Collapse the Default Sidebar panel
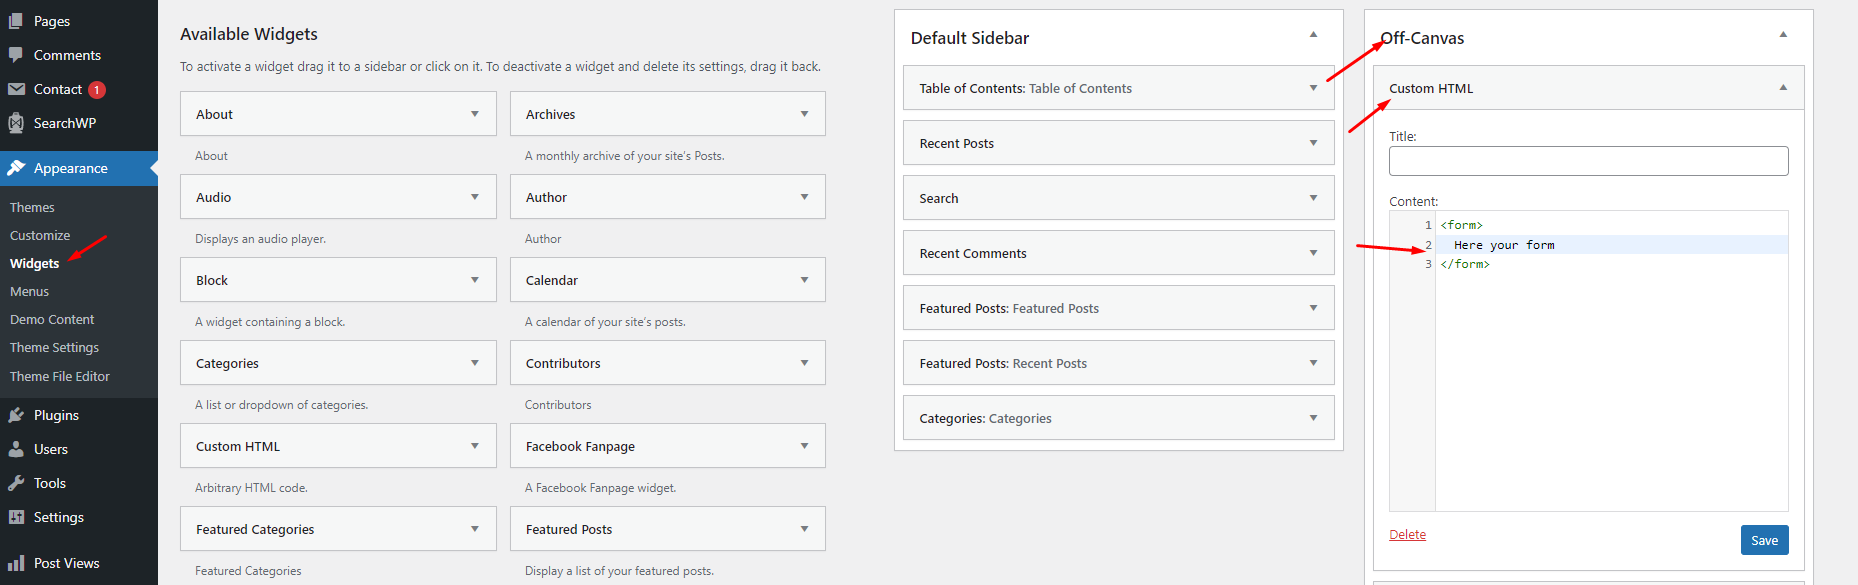The image size is (1858, 585). click(1313, 34)
